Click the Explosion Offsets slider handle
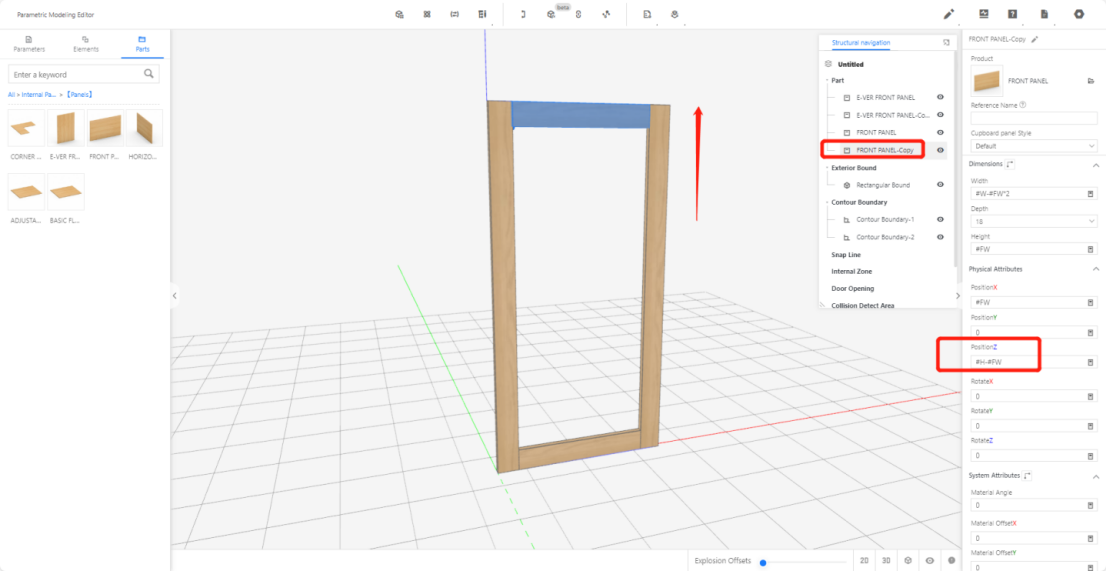Viewport: 1107px width, 571px height. tap(763, 562)
